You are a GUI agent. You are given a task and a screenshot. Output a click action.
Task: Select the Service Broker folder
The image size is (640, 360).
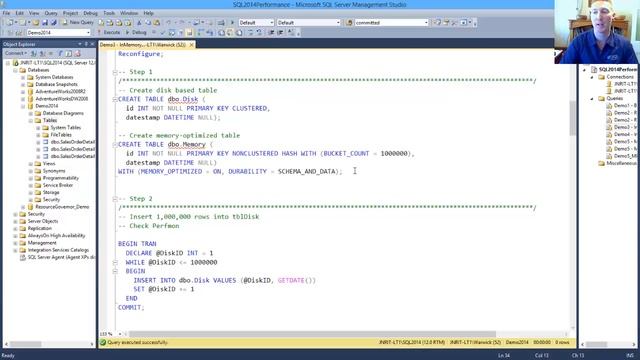click(58, 185)
